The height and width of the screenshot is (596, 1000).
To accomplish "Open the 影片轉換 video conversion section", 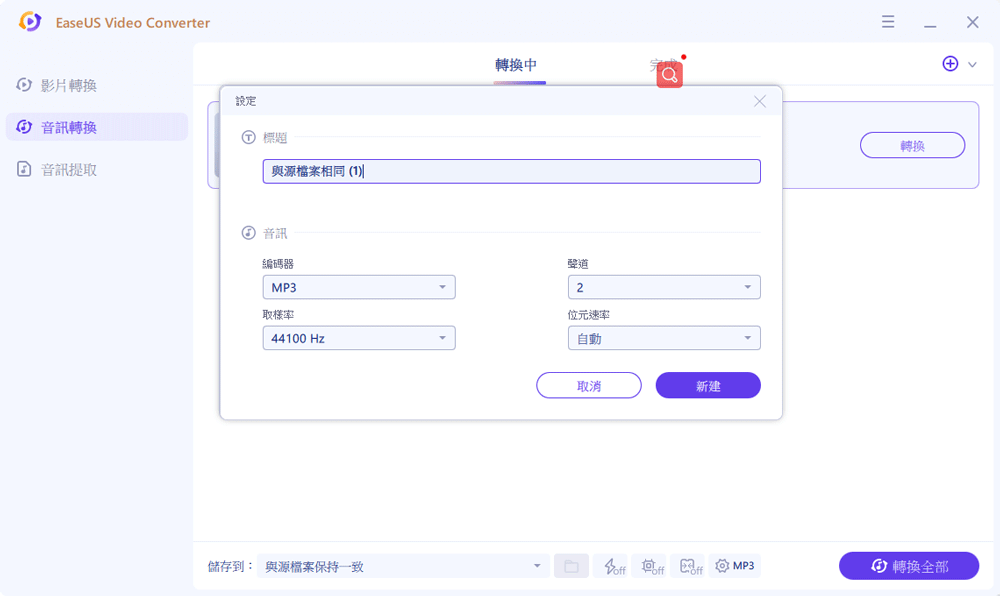I will pyautogui.click(x=68, y=86).
